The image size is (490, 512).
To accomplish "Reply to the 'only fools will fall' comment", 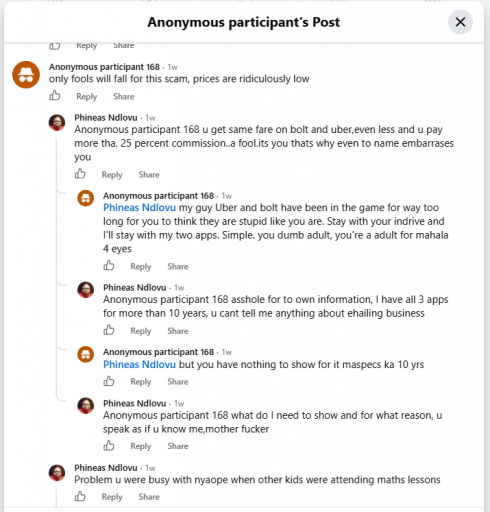I will 87,97.
